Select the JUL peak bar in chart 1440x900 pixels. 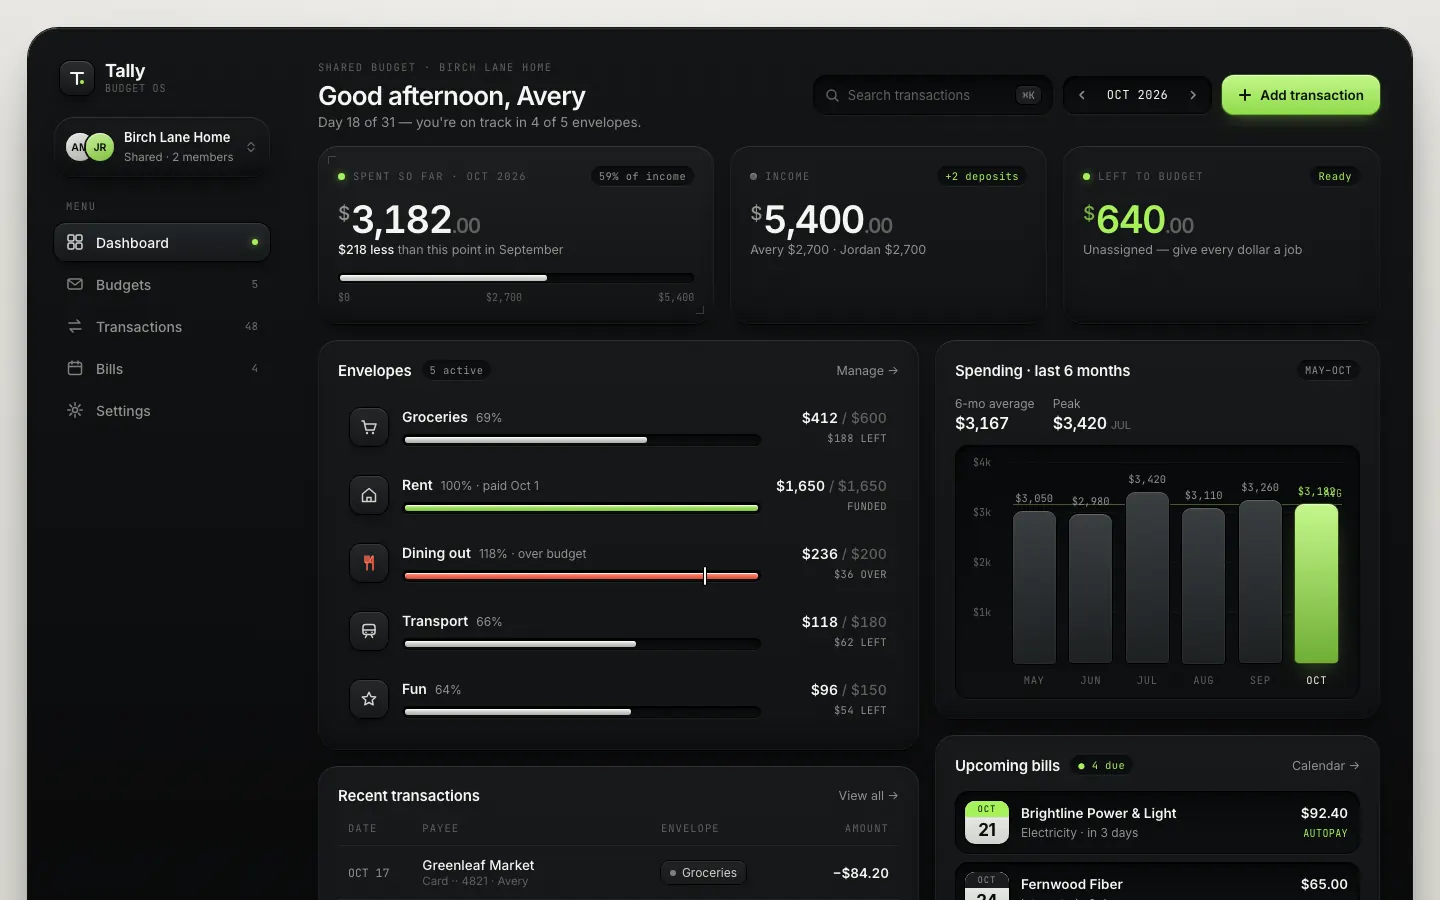tap(1147, 578)
